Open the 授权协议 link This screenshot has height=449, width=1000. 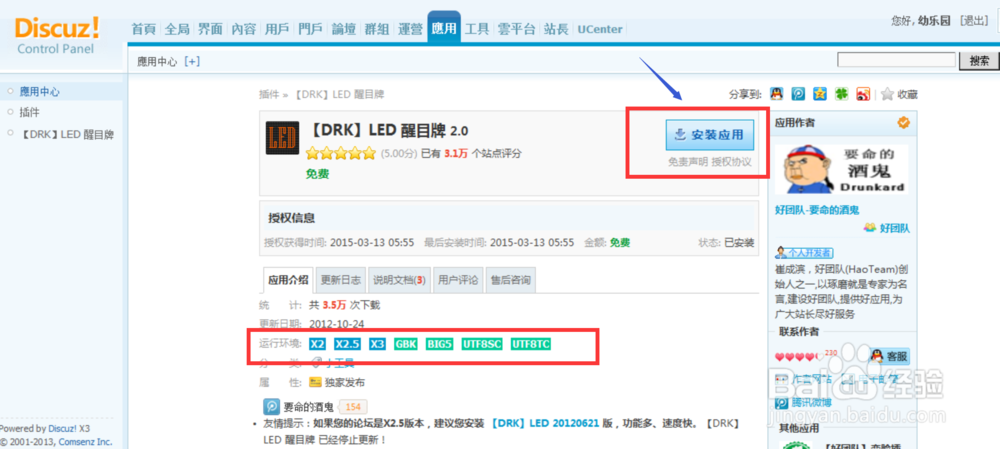tap(732, 162)
